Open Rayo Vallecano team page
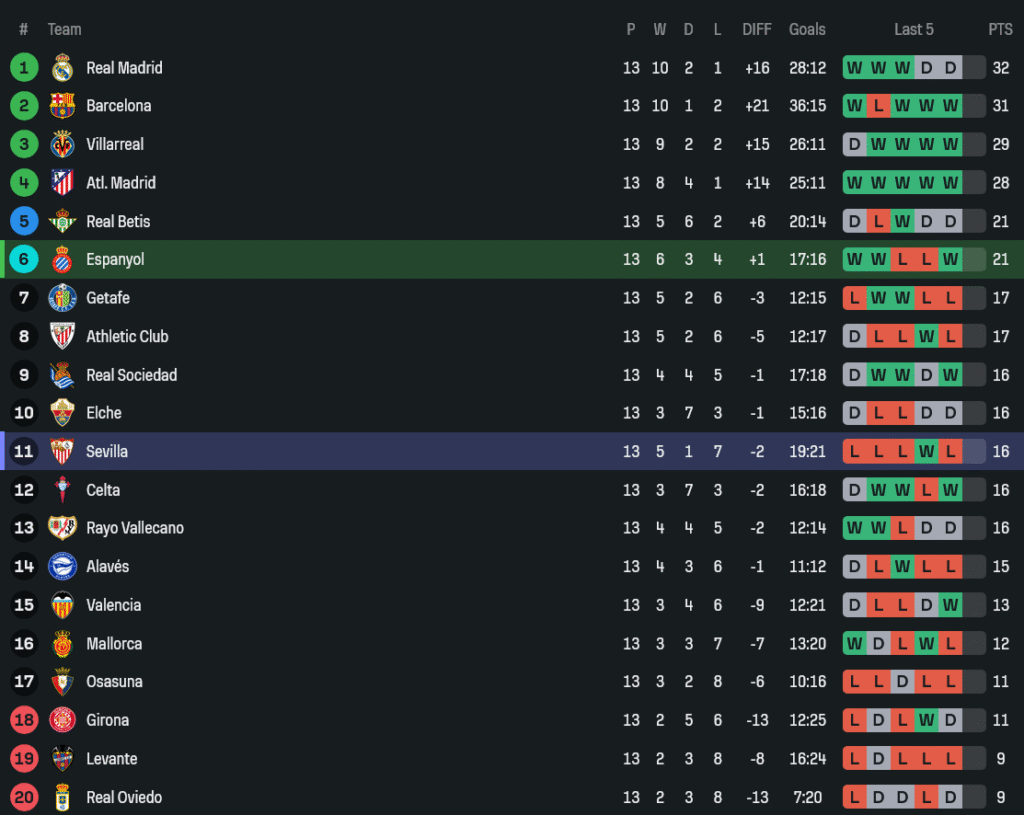The image size is (1024, 815). tap(135, 528)
